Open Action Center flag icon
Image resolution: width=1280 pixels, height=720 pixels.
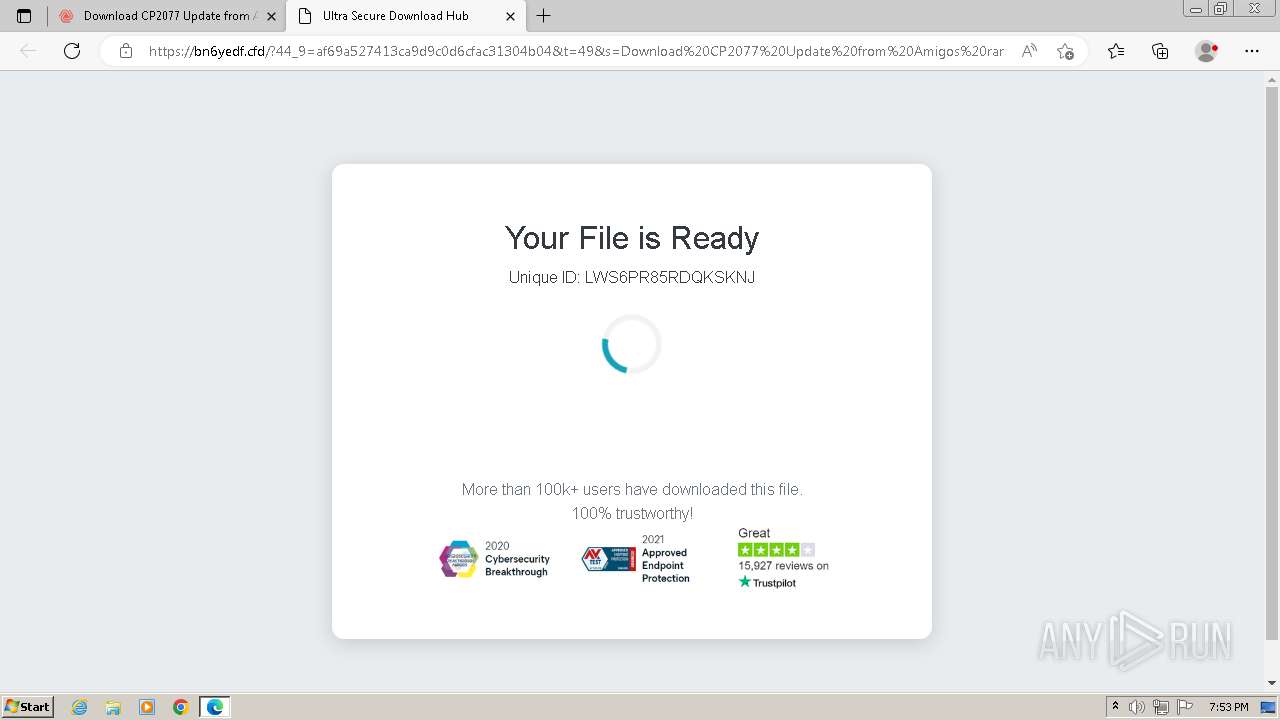[x=1184, y=707]
